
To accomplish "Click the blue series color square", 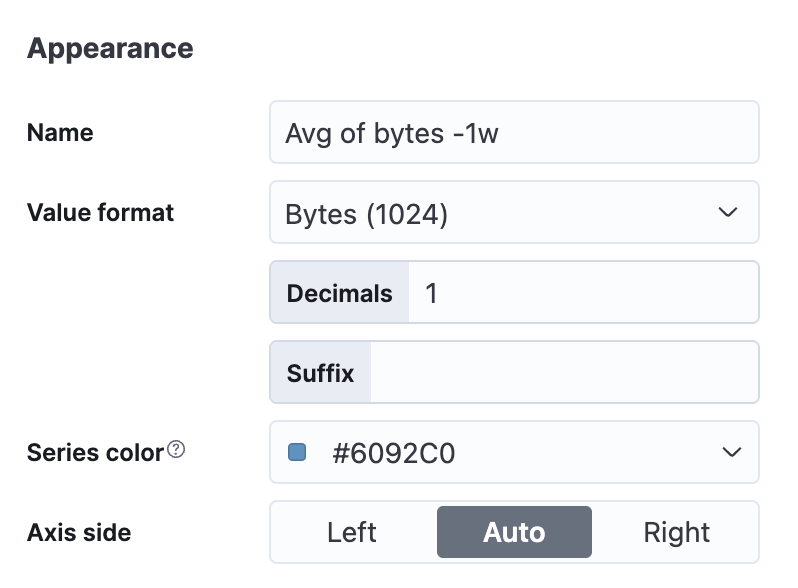I will (297, 452).
